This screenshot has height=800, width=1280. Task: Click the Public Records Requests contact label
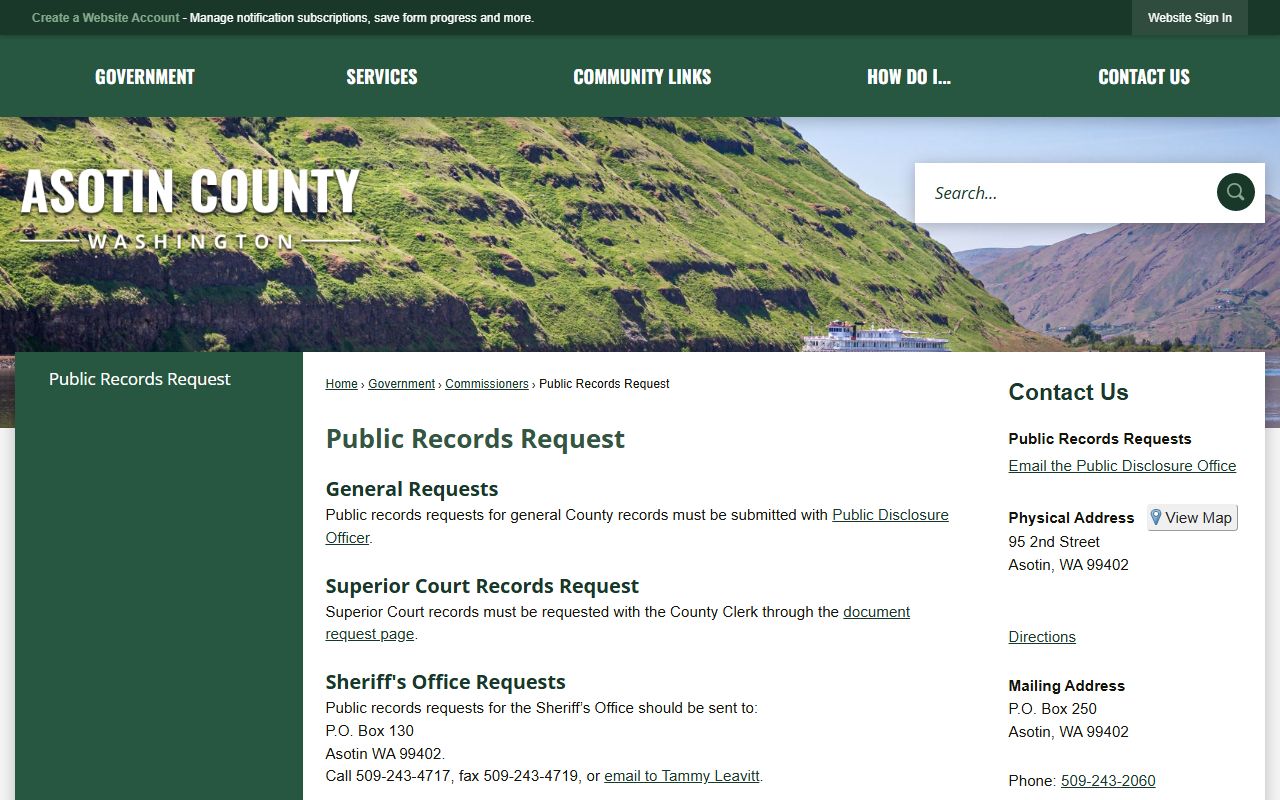[x=1100, y=439]
